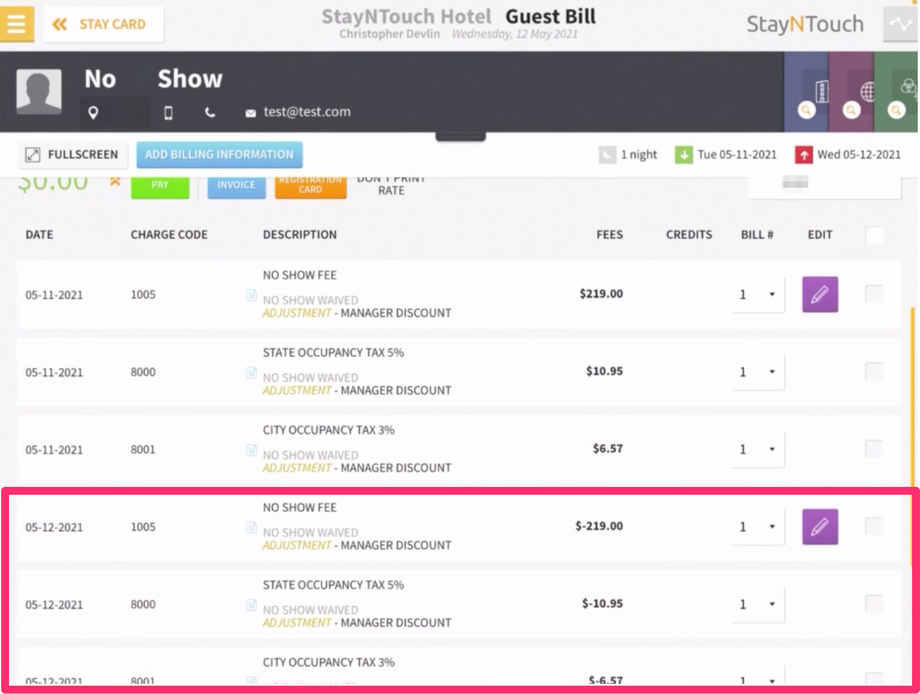Edit the No Show Fee with the purple pencil
Image resolution: width=920 pixels, height=694 pixels.
pyautogui.click(x=820, y=294)
